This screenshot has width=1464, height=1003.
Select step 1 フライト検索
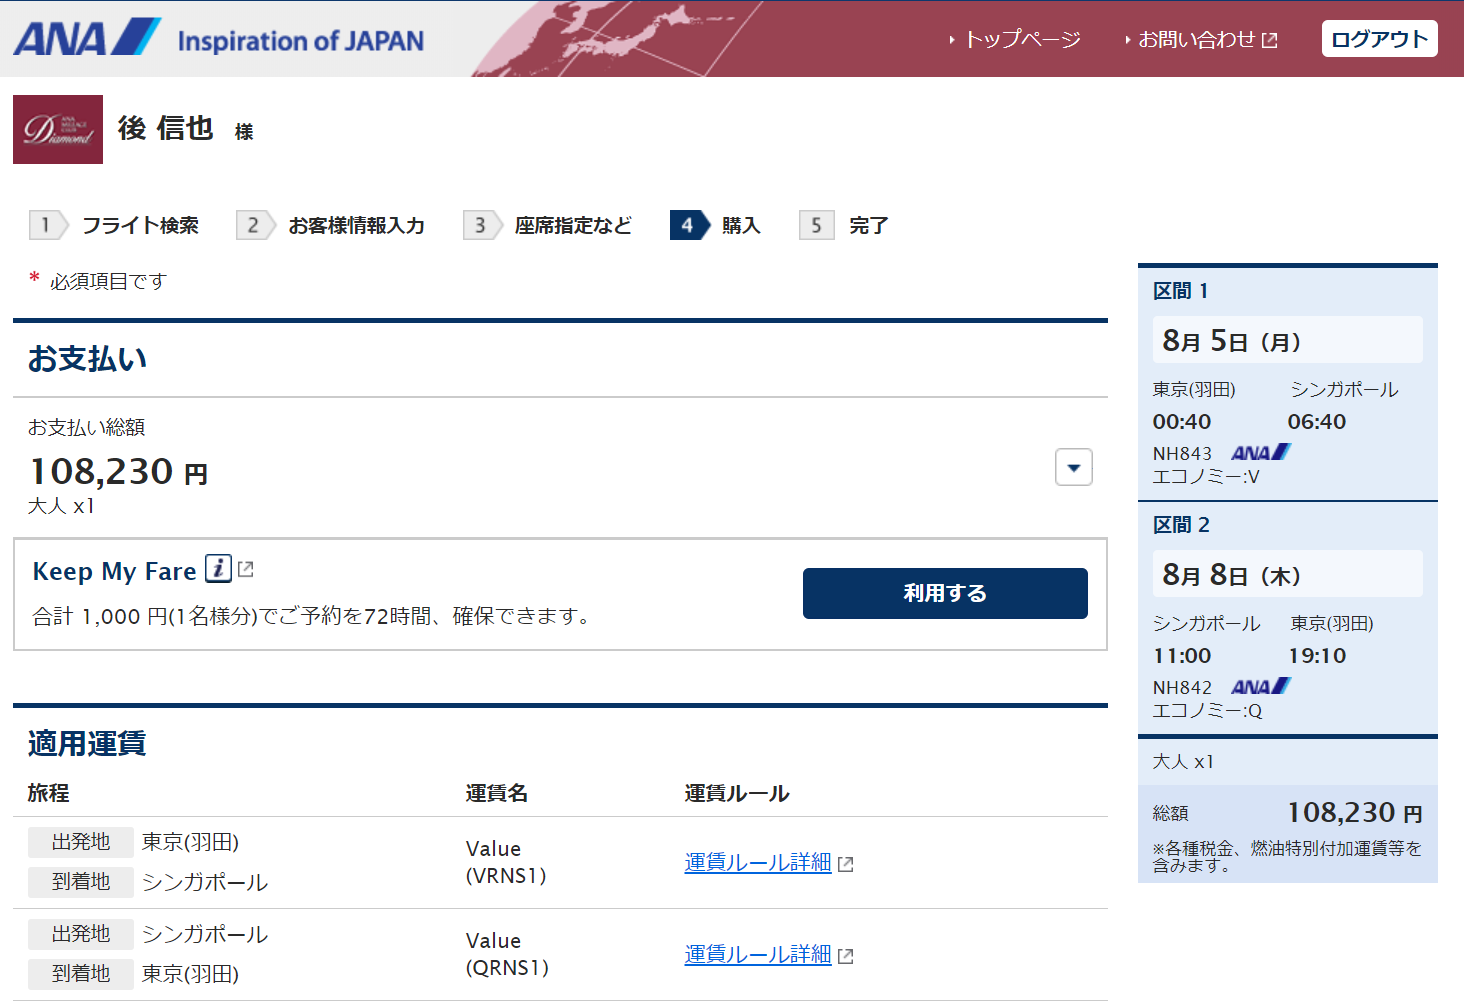(115, 225)
